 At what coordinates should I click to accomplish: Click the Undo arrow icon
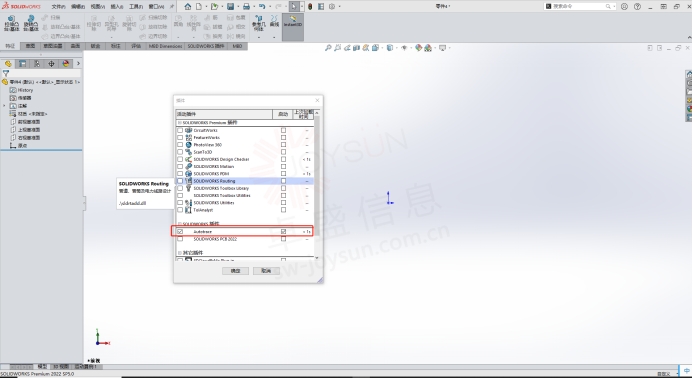pos(262,7)
